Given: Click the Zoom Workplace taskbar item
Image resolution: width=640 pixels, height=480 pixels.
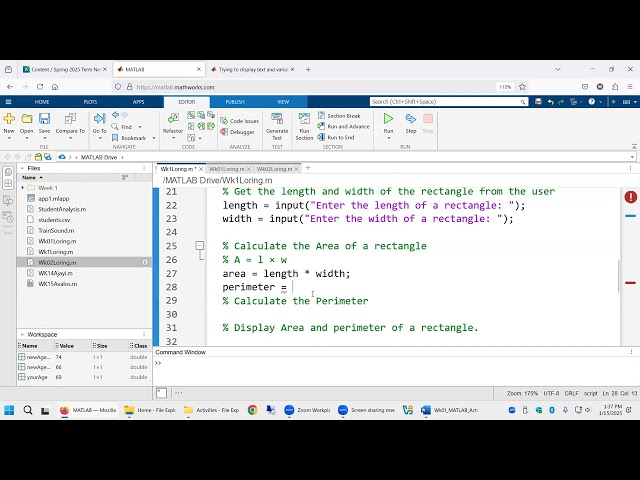Looking at the screenshot, I should click(307, 410).
